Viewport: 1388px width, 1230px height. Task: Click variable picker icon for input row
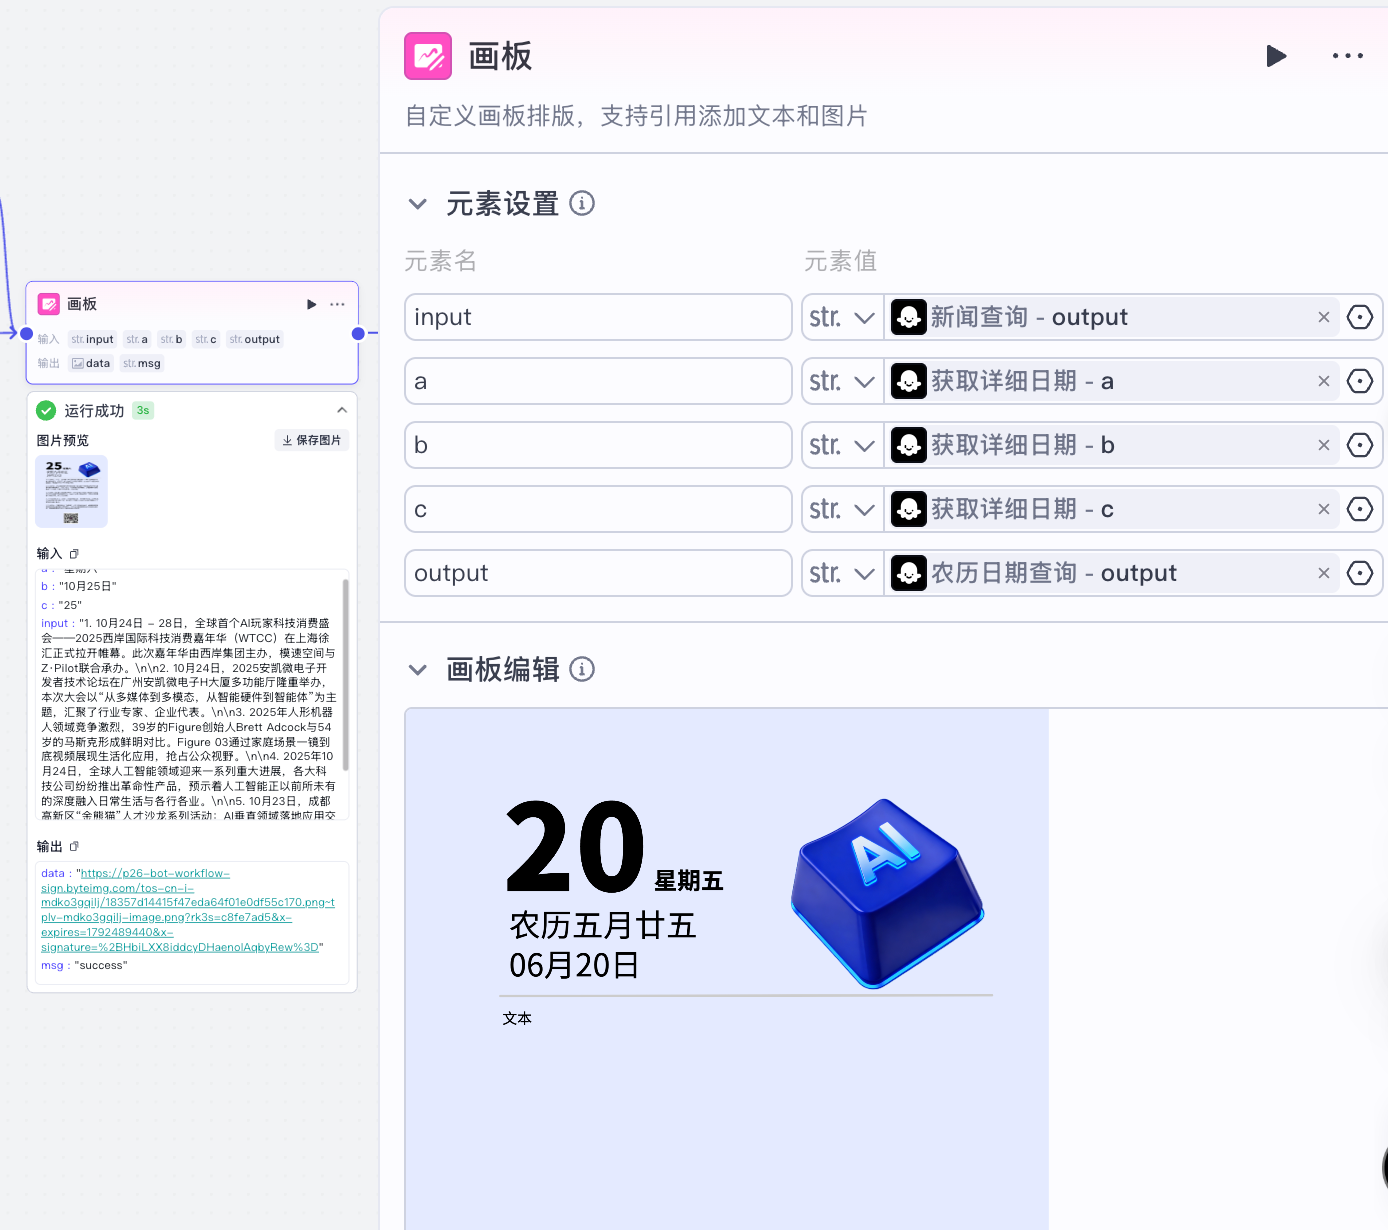[1360, 317]
